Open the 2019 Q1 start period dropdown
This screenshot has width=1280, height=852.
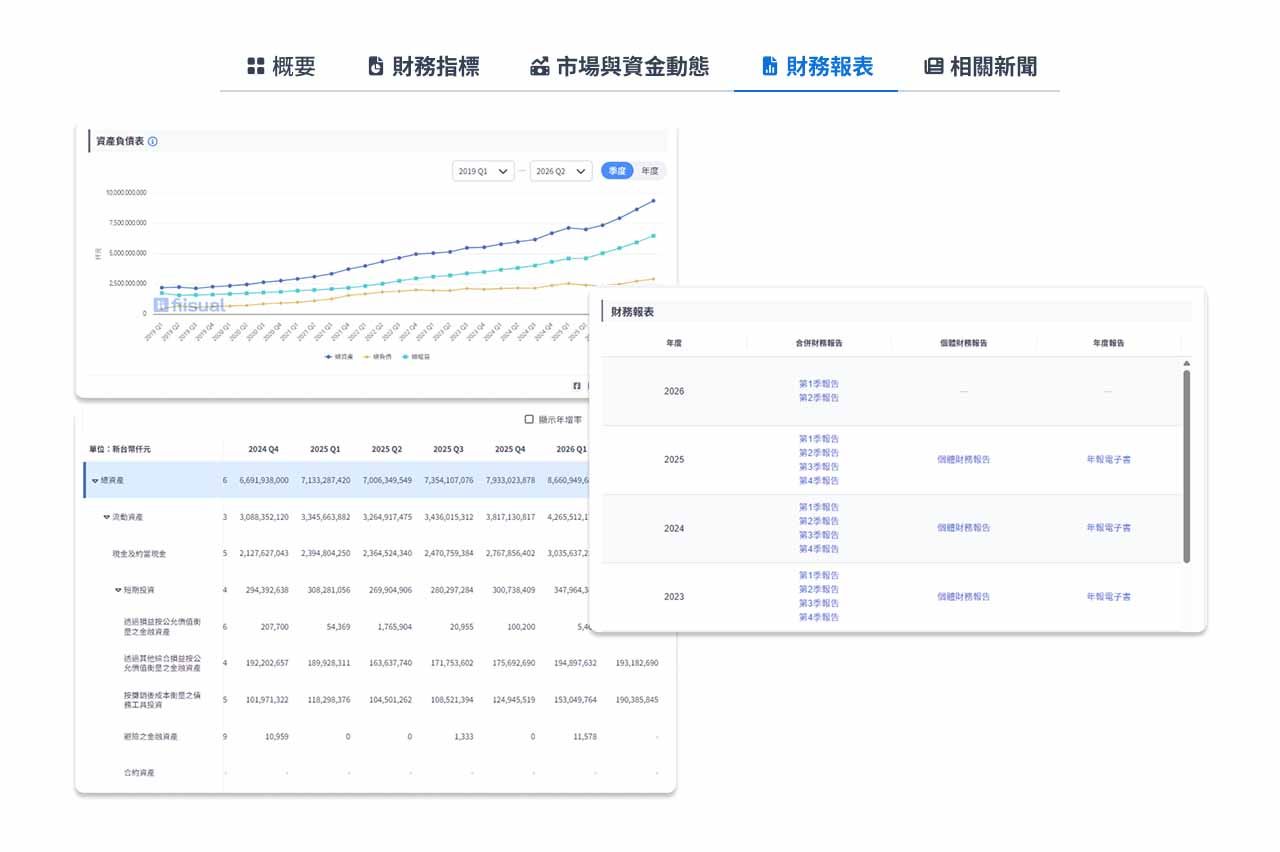pos(483,171)
